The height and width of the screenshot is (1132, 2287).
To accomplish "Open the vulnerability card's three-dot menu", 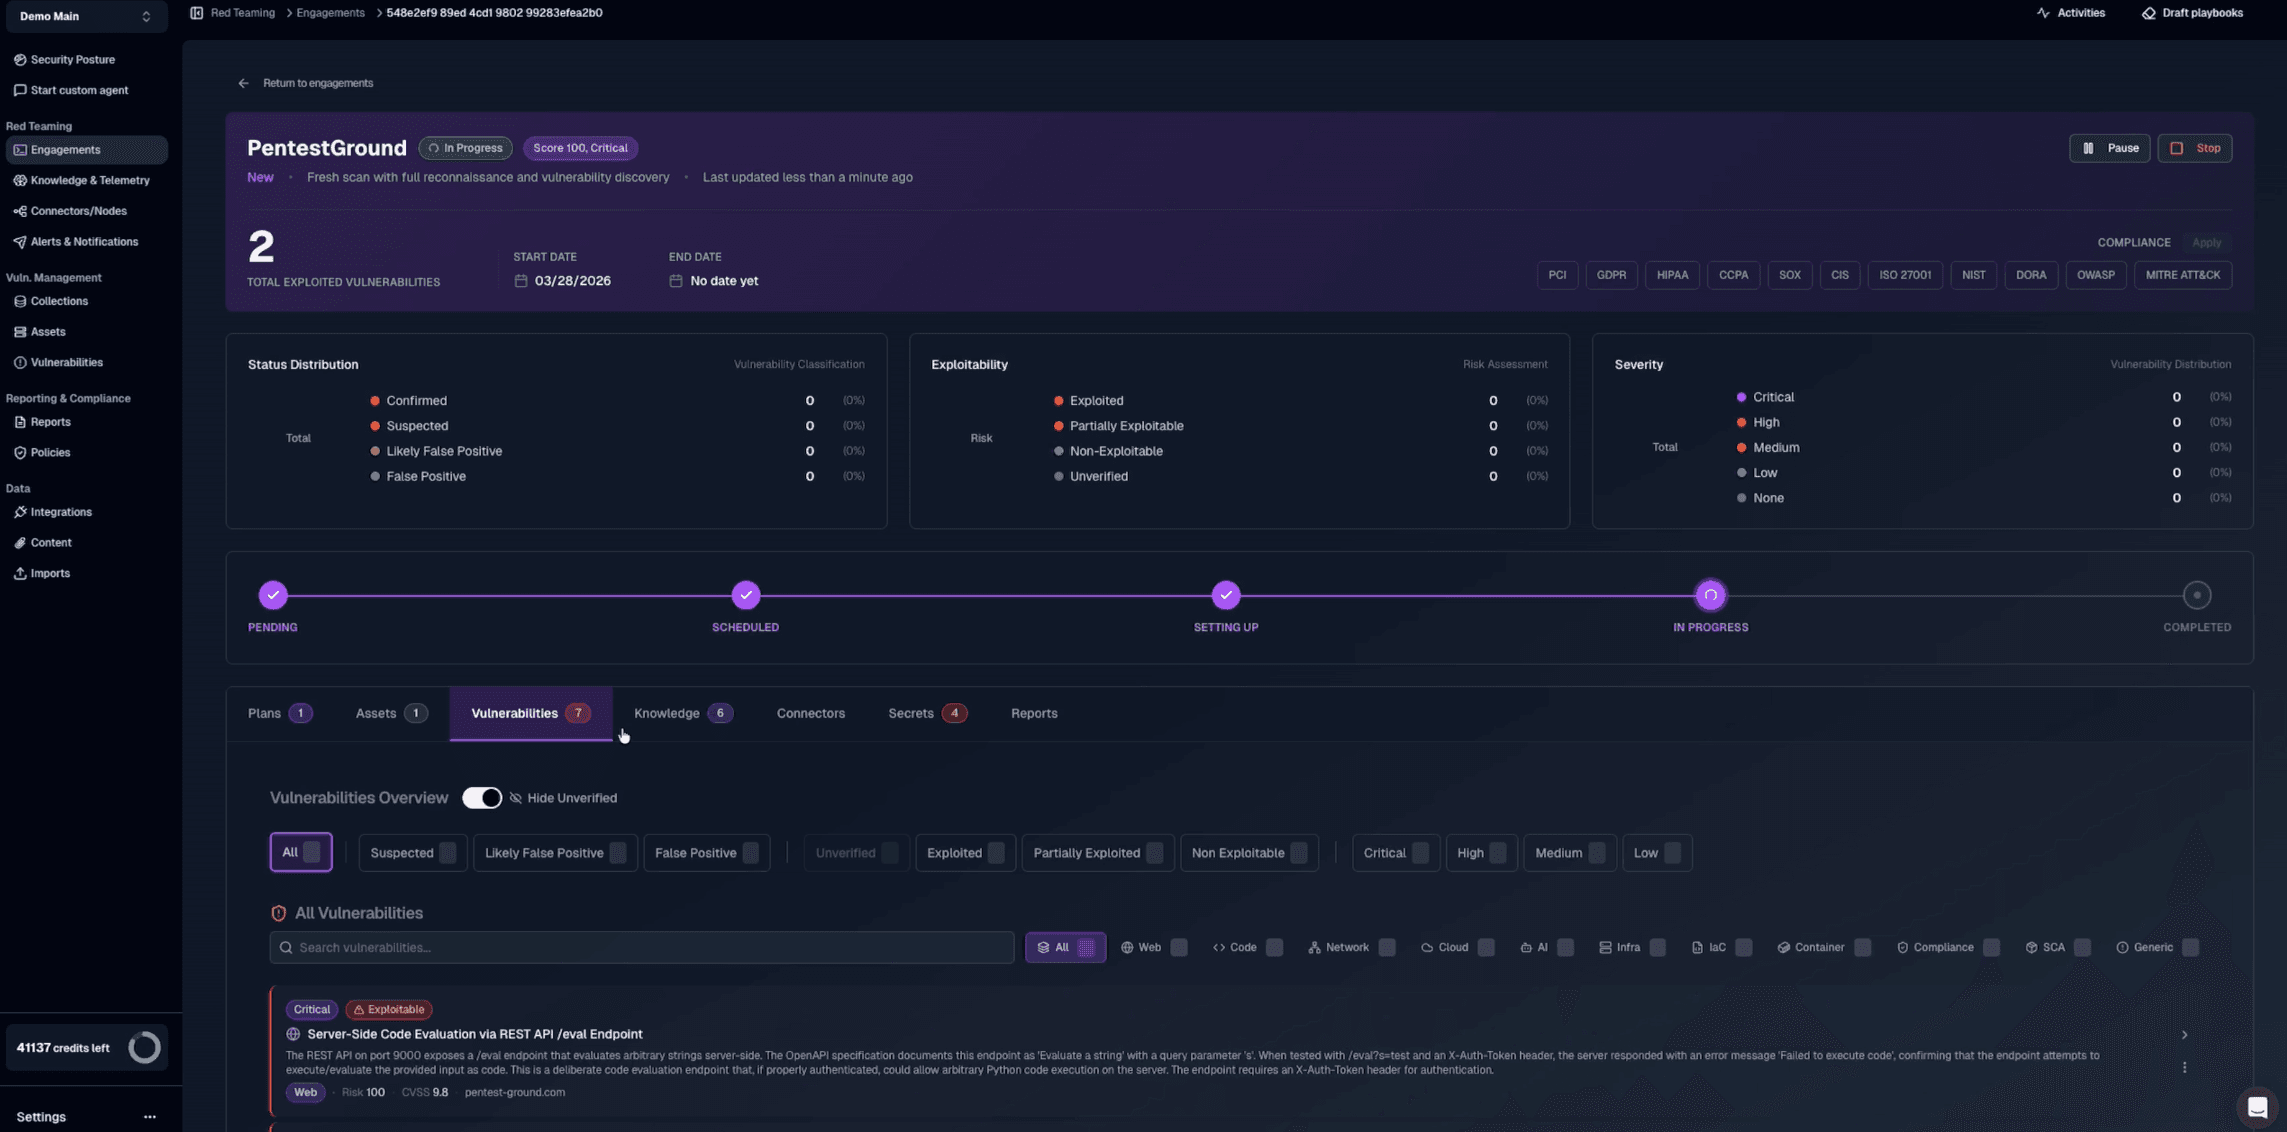I will click(2185, 1067).
